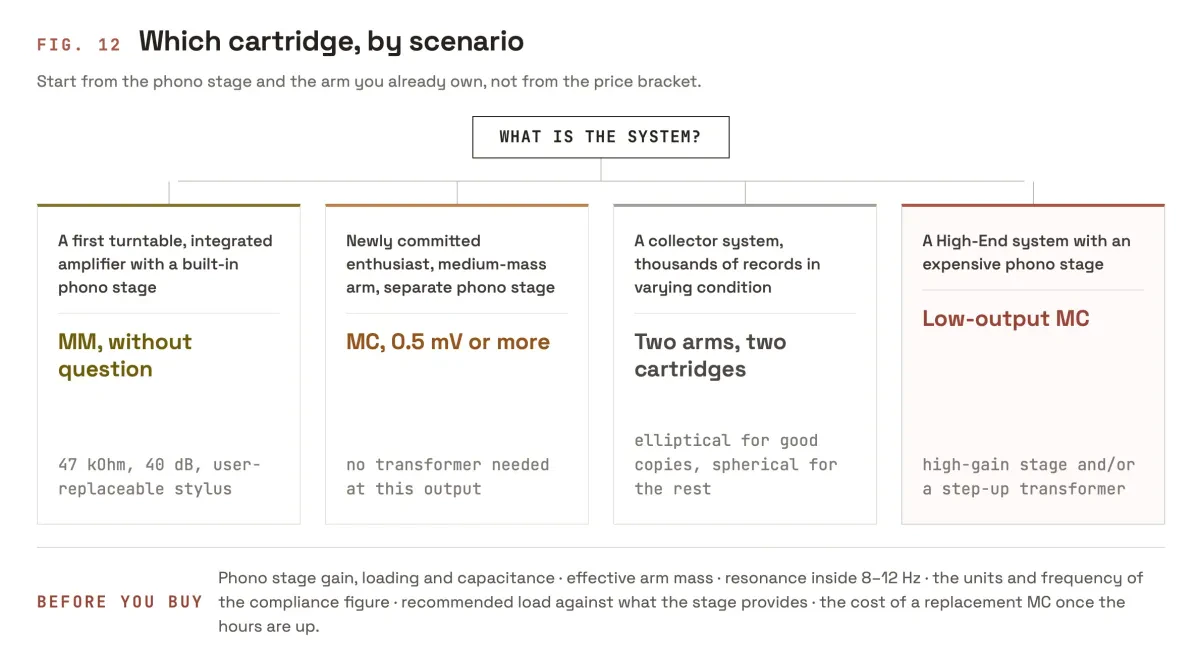
Task: Click the 'Two arms, two cartridges' heading
Action: [710, 355]
